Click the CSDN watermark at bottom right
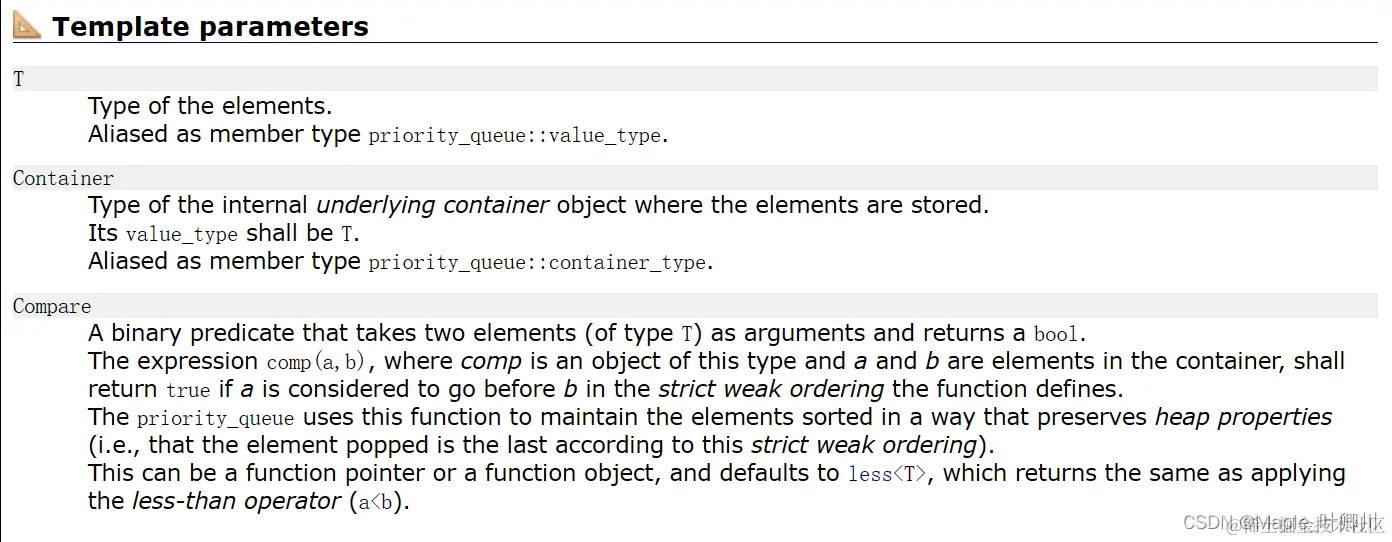 pos(1282,523)
